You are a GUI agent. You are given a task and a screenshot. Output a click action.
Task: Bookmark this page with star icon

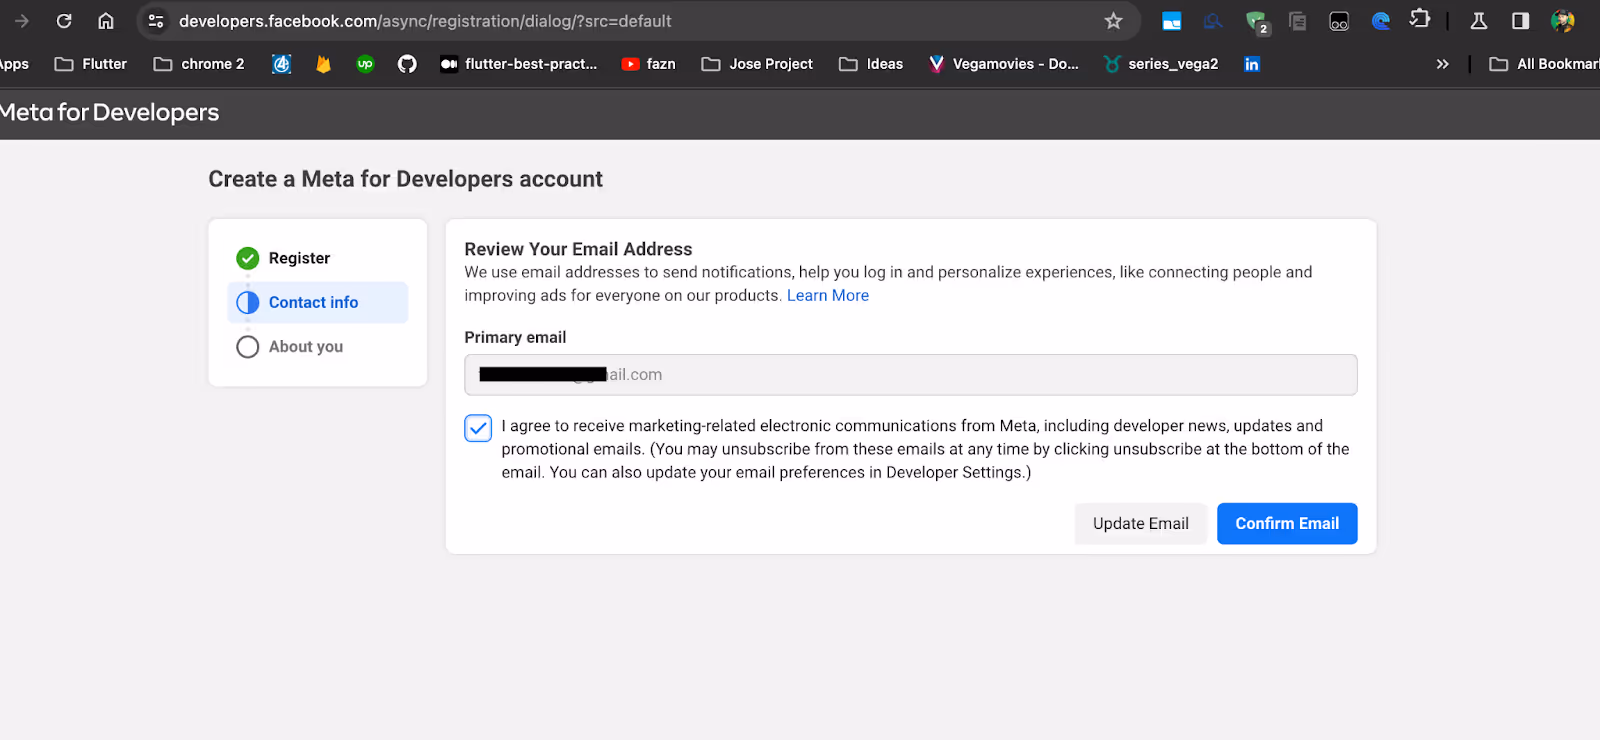pos(1113,21)
